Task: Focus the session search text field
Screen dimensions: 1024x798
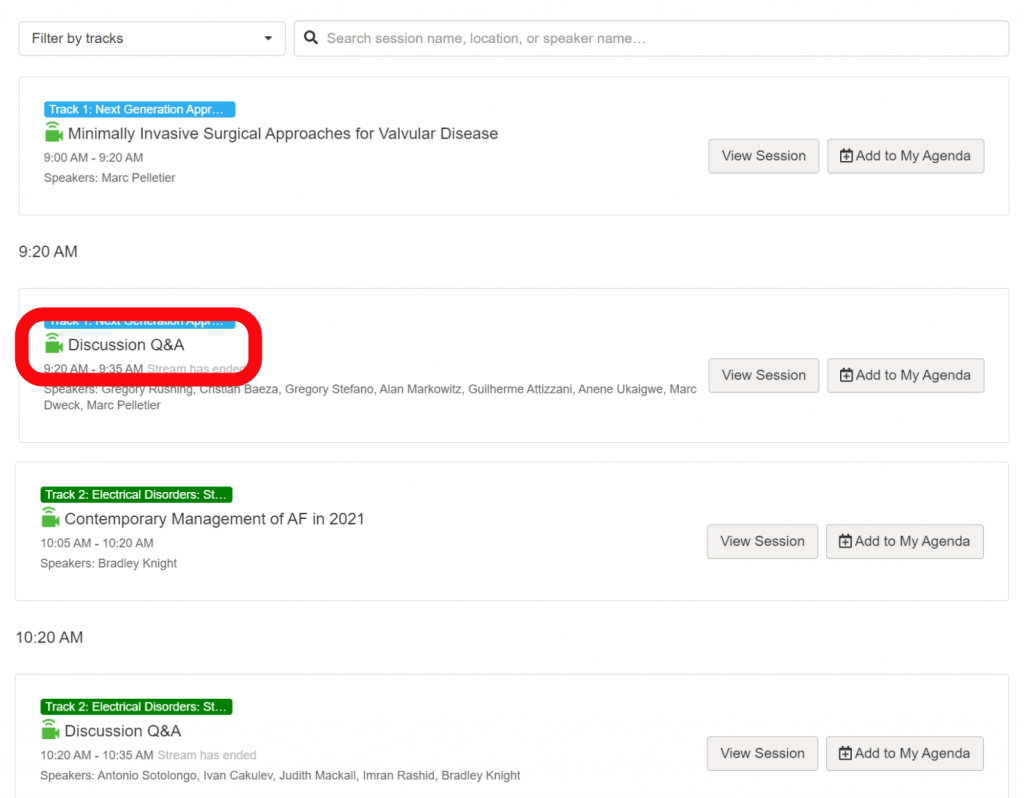Action: pos(660,39)
